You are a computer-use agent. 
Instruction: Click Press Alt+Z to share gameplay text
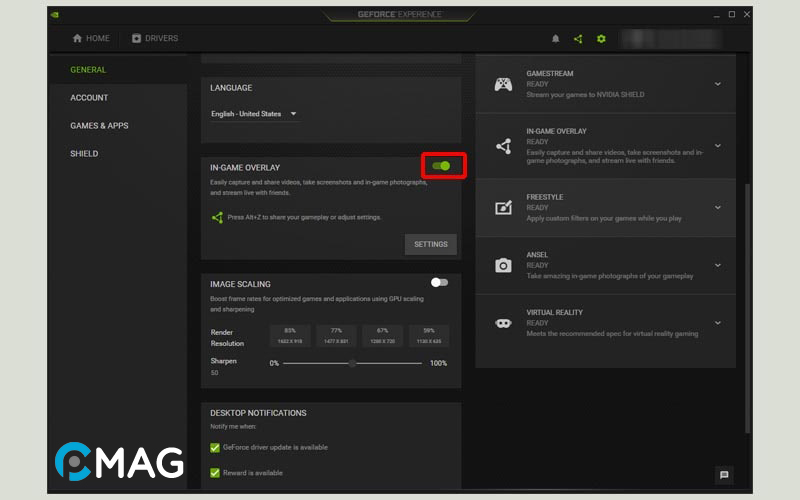(x=304, y=217)
